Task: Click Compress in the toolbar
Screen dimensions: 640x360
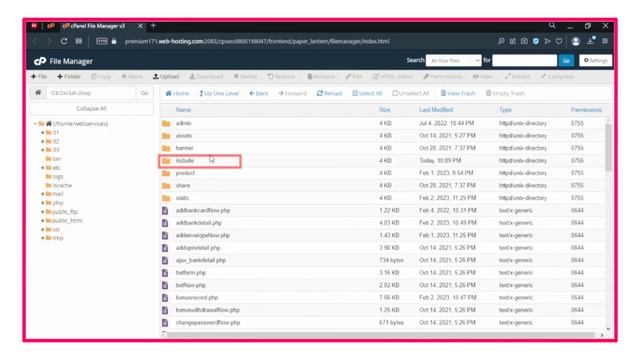Action: (558, 76)
